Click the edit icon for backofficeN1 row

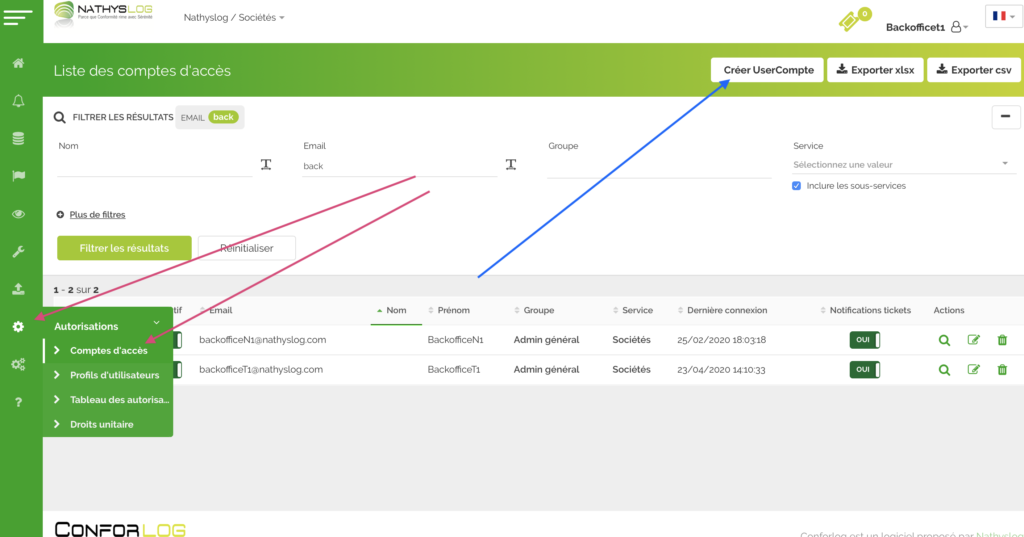click(x=973, y=340)
